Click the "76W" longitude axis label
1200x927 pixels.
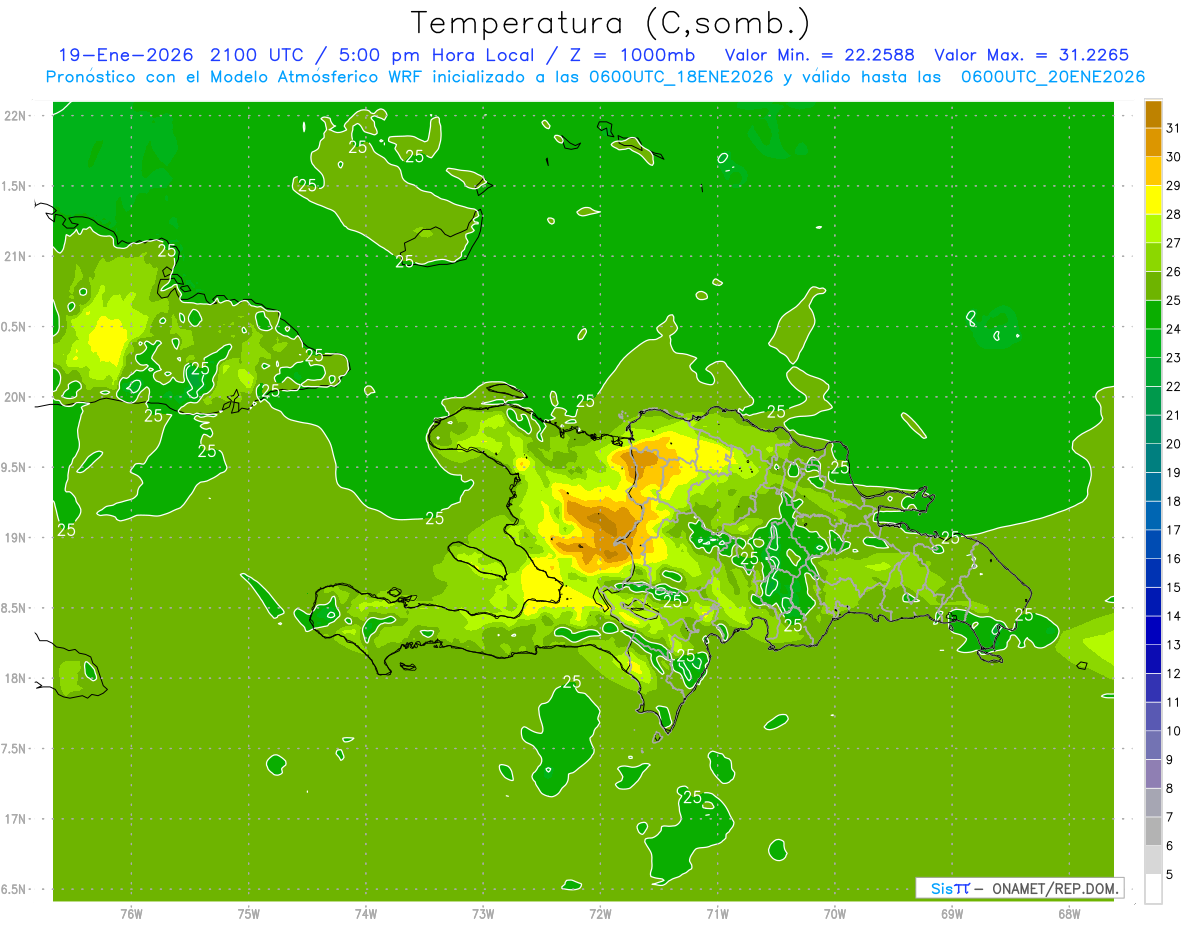(131, 913)
